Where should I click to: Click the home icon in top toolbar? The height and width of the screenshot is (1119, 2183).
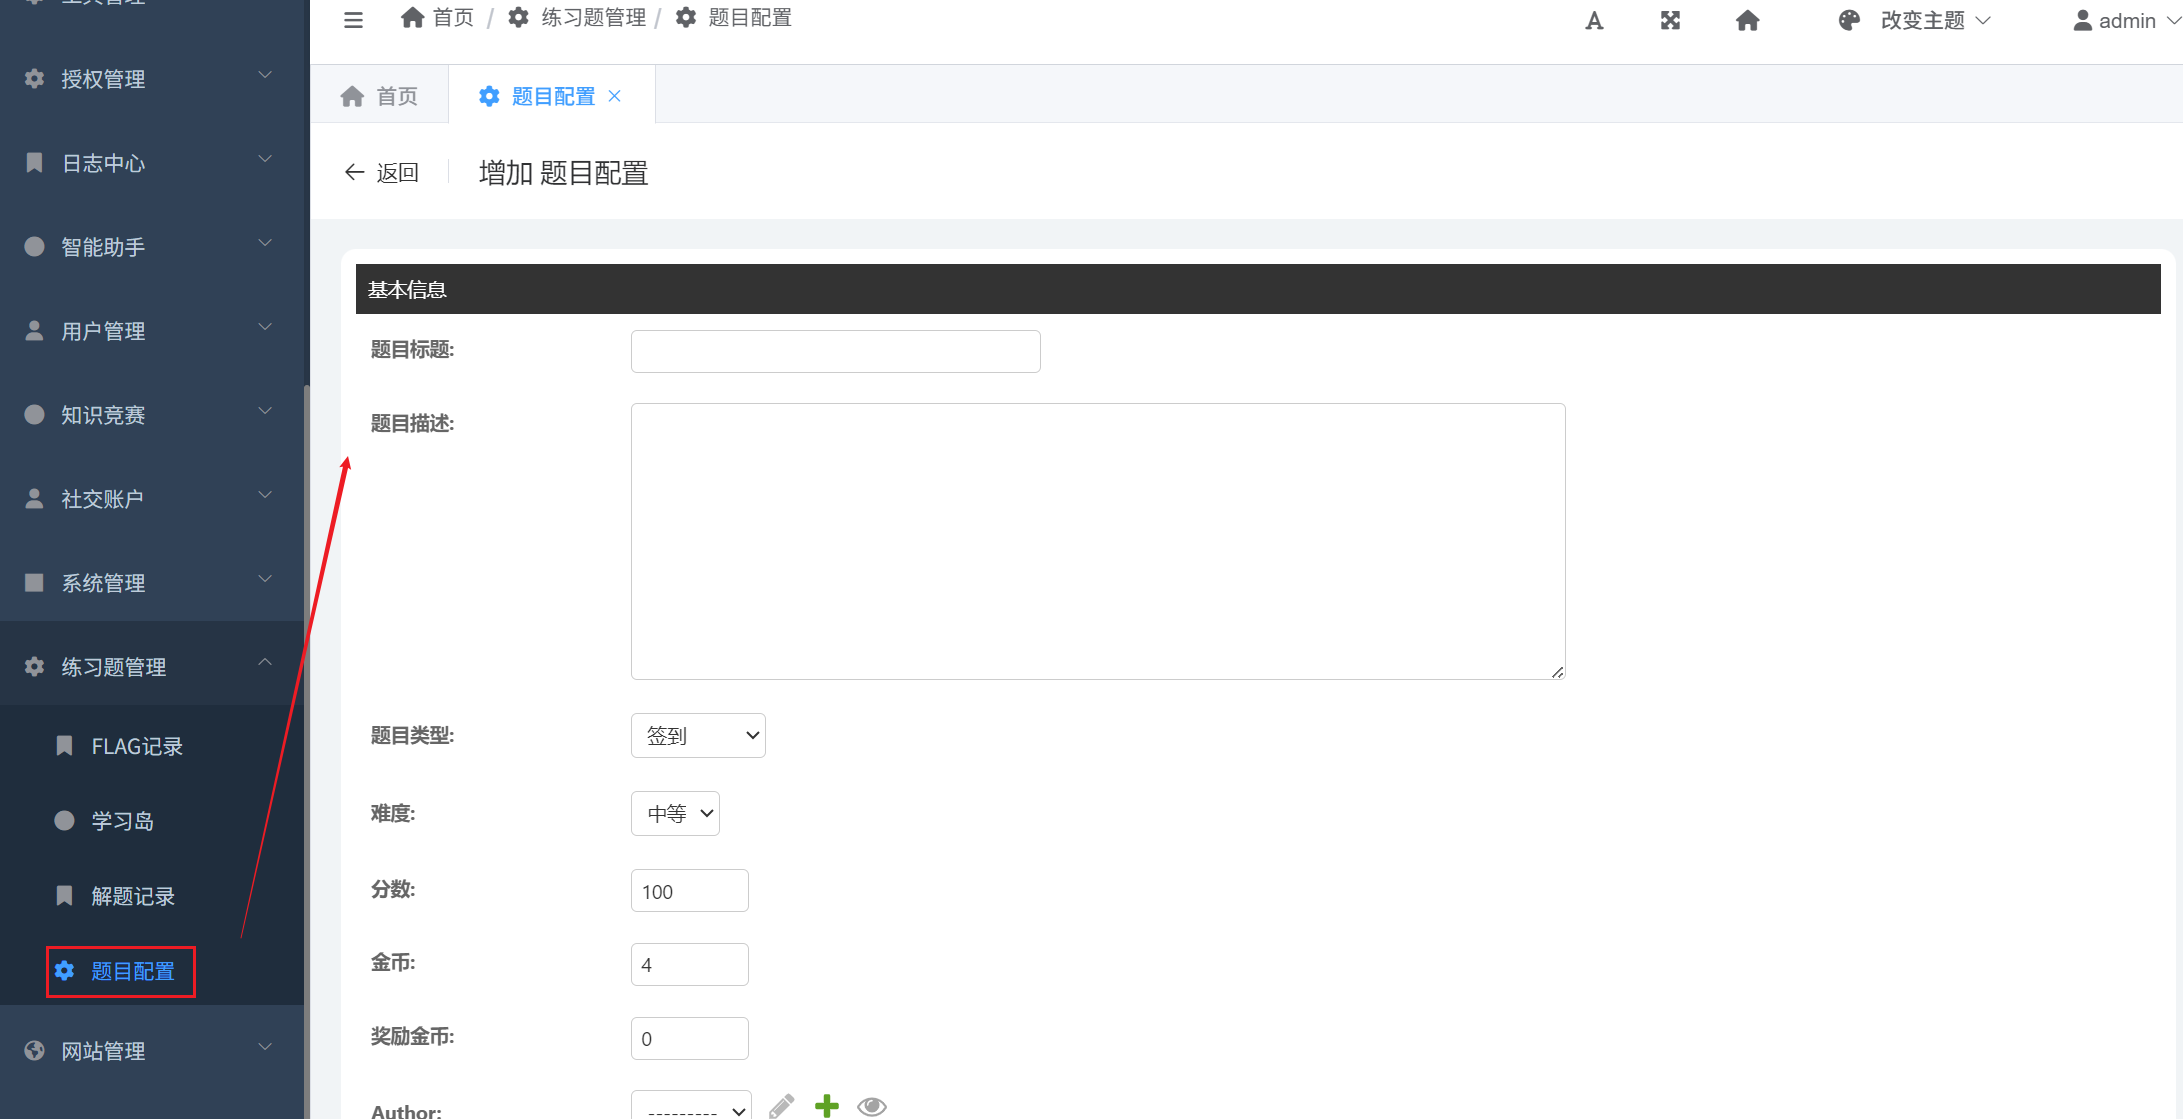point(1747,21)
